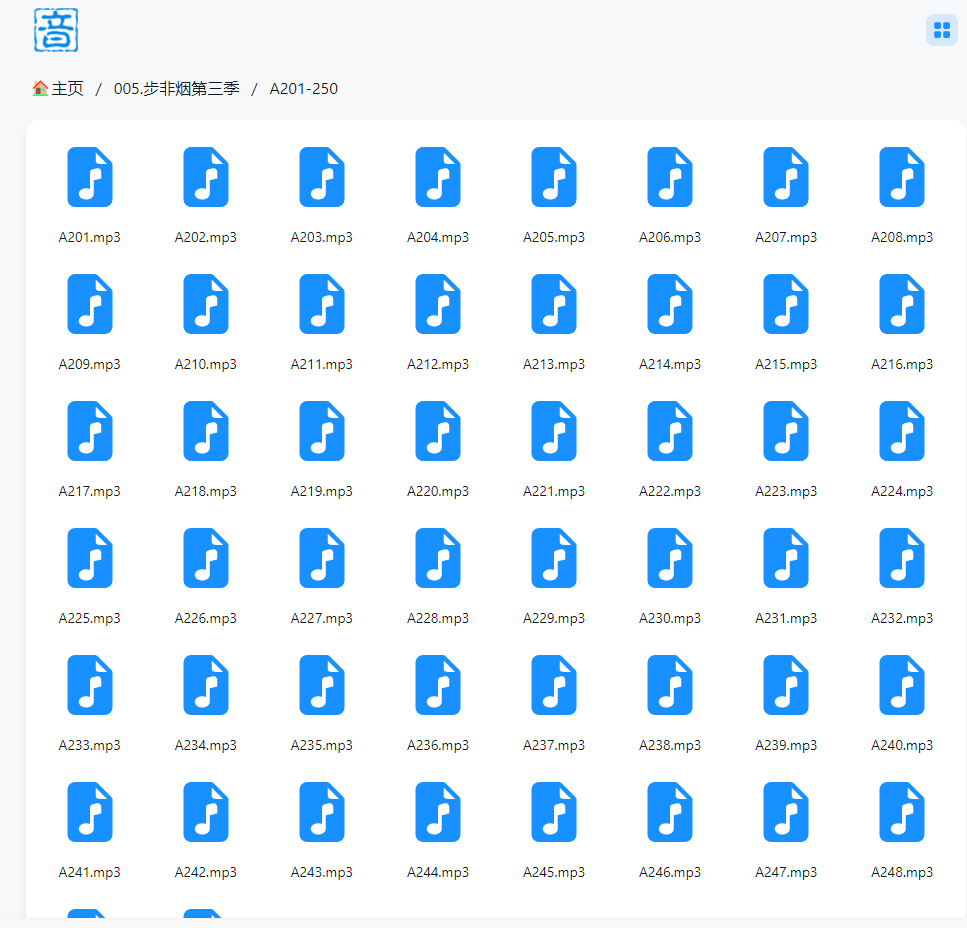Select the A237.mp3 music file icon
967x928 pixels.
tap(554, 685)
